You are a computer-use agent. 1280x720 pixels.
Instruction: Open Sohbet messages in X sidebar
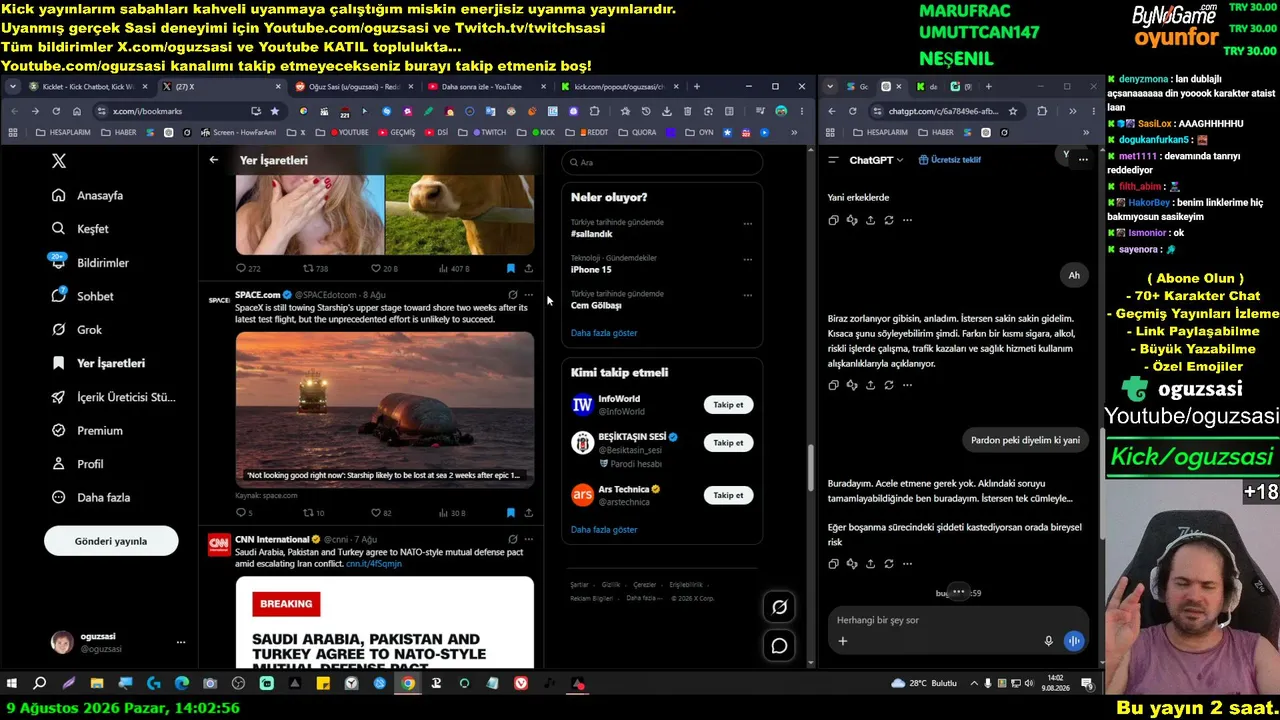click(x=82, y=296)
